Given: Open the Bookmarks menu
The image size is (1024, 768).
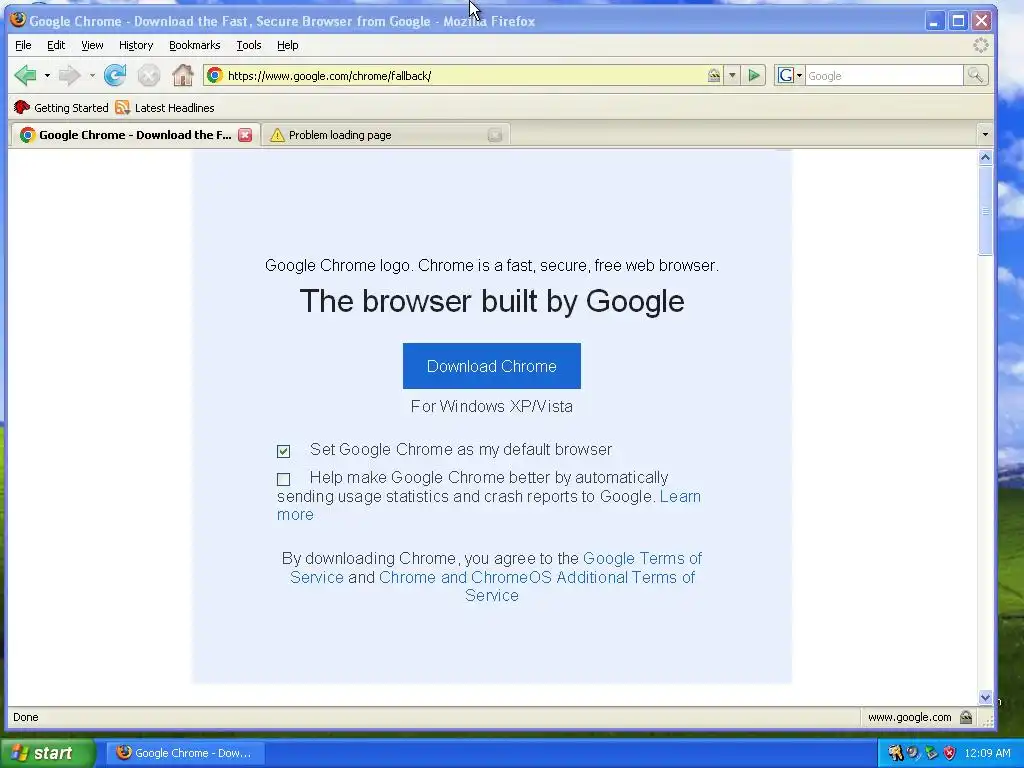Looking at the screenshot, I should pyautogui.click(x=195, y=45).
